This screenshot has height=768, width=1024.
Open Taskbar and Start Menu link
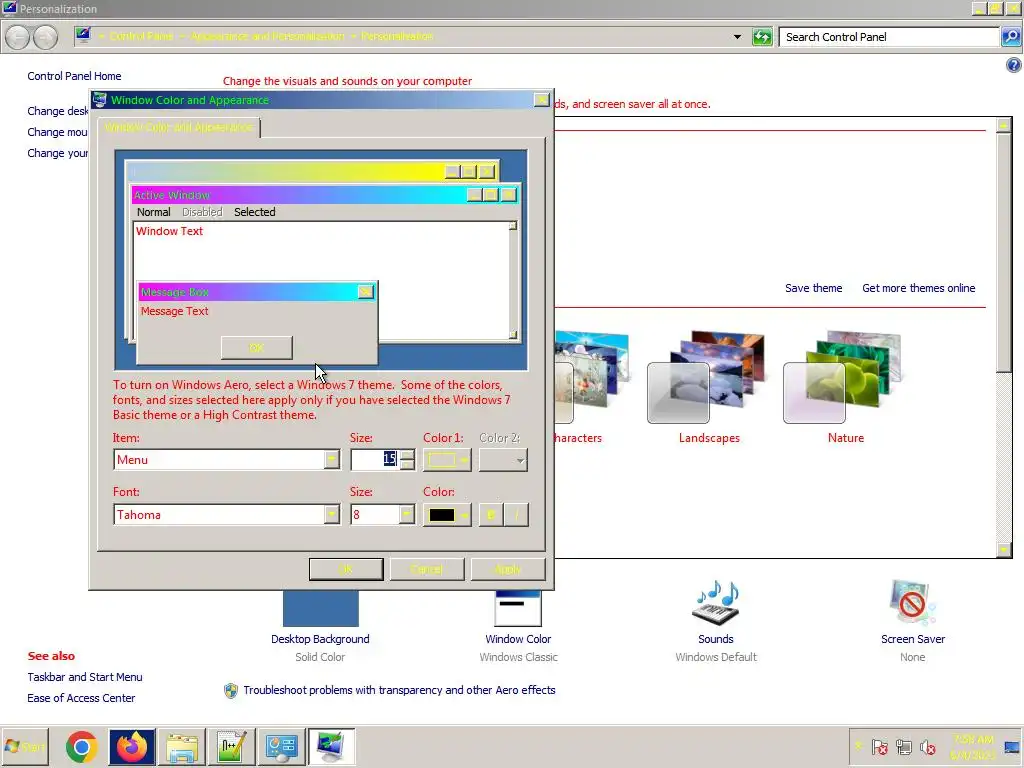pos(85,677)
